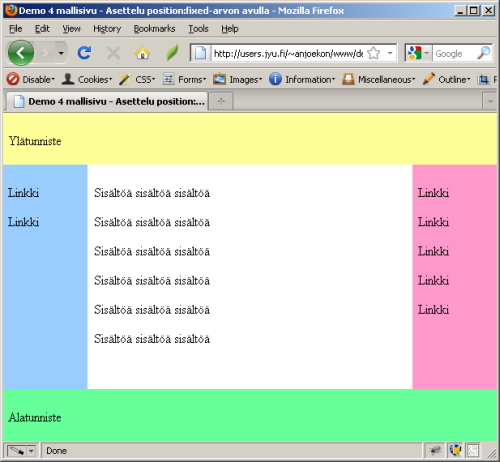
Task: Click the greyed-out Forward arrow button
Action: (x=45, y=53)
